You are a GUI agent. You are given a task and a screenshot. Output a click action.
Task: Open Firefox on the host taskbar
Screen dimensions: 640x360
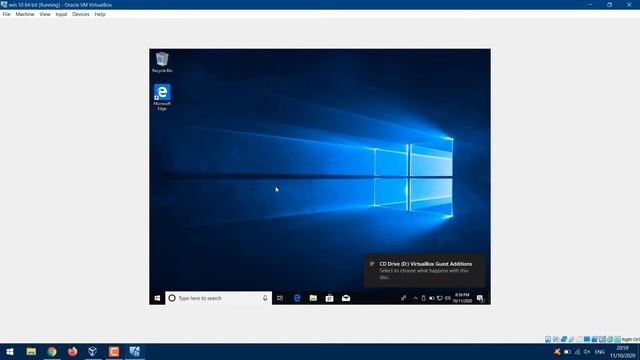(73, 351)
